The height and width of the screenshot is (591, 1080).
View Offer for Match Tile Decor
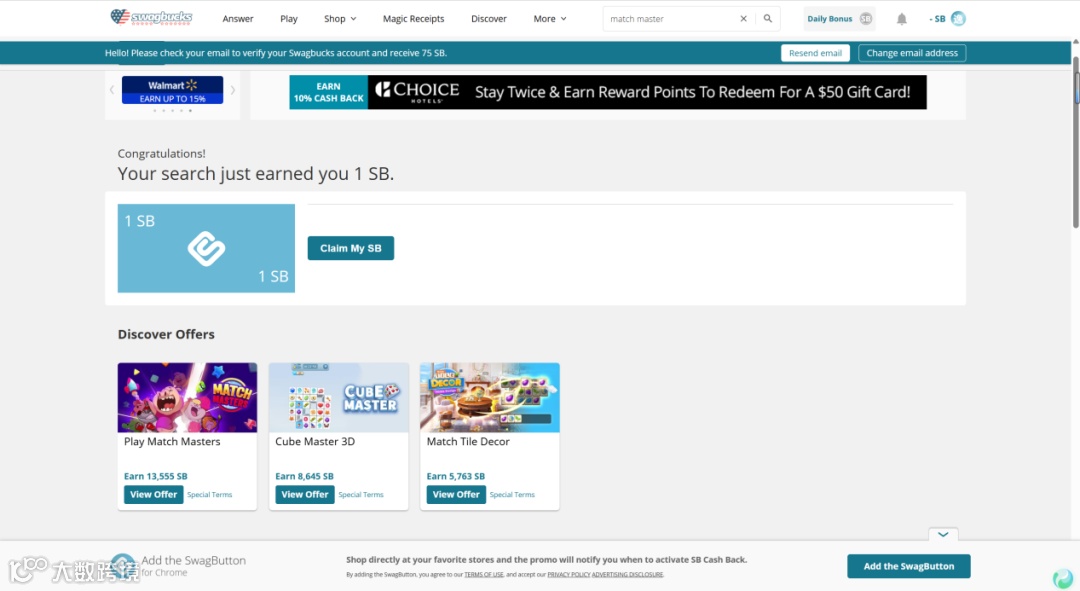click(x=456, y=495)
